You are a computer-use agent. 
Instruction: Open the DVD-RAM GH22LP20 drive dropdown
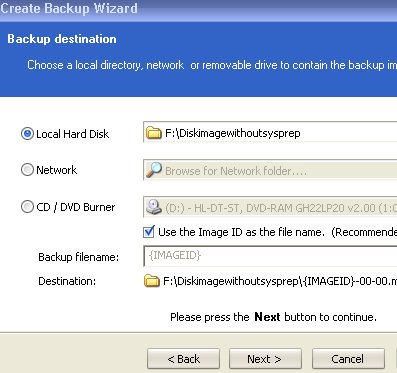270,207
